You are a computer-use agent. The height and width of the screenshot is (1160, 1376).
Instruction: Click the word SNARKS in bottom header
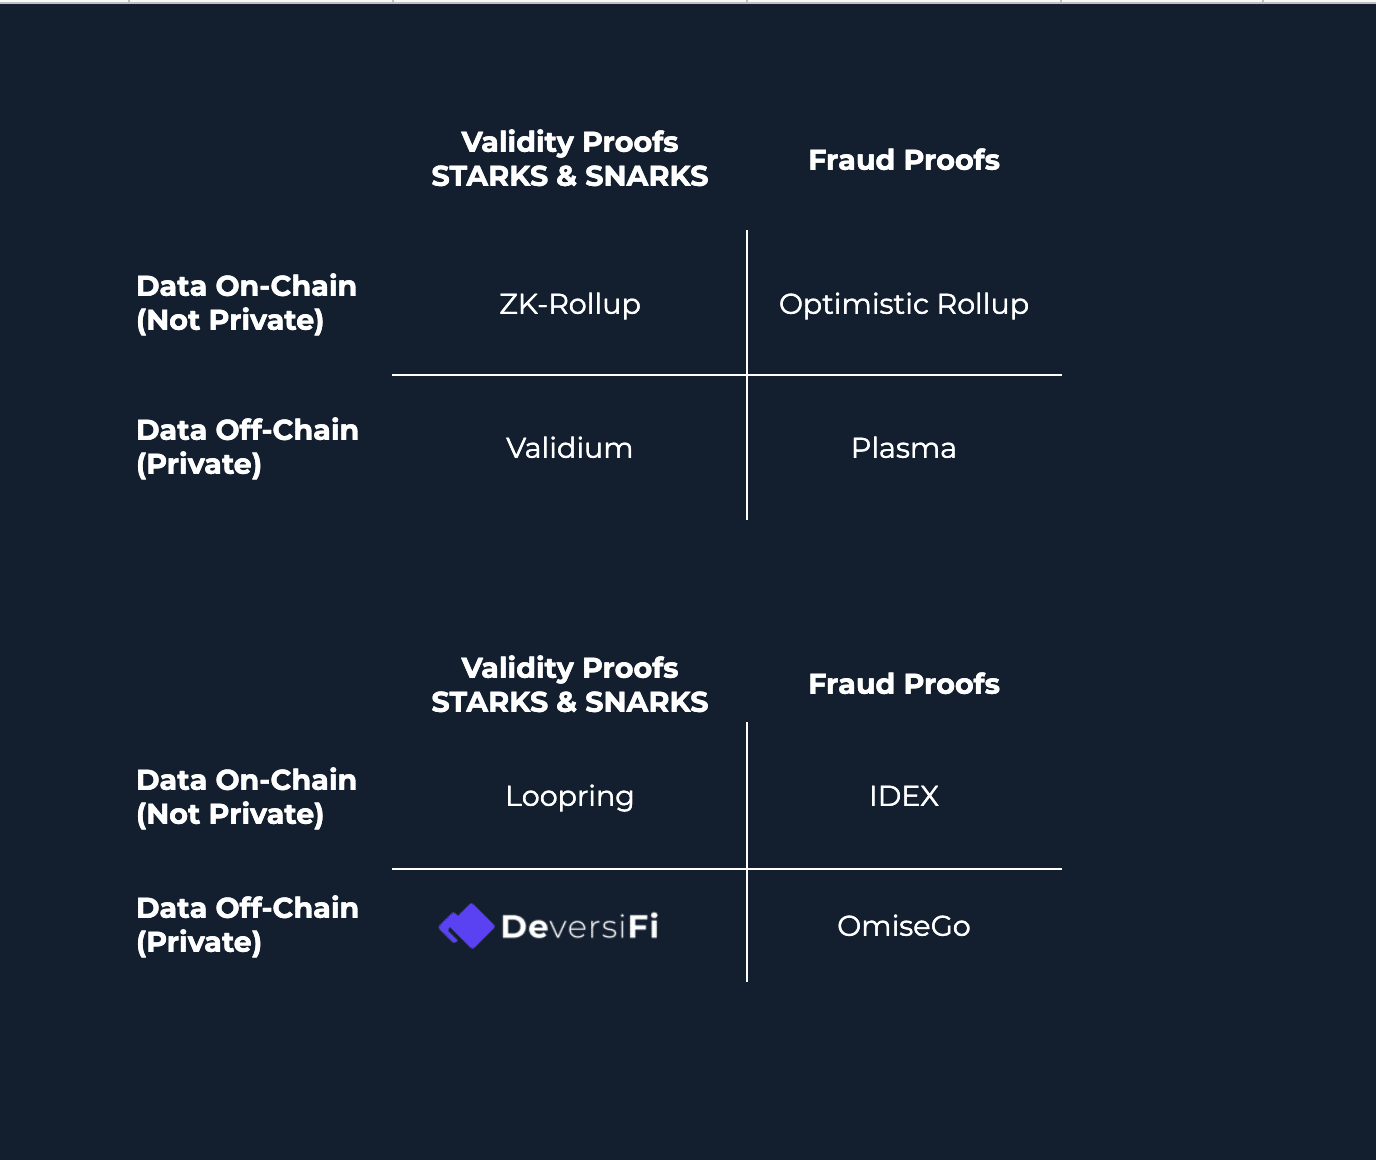[x=647, y=702]
